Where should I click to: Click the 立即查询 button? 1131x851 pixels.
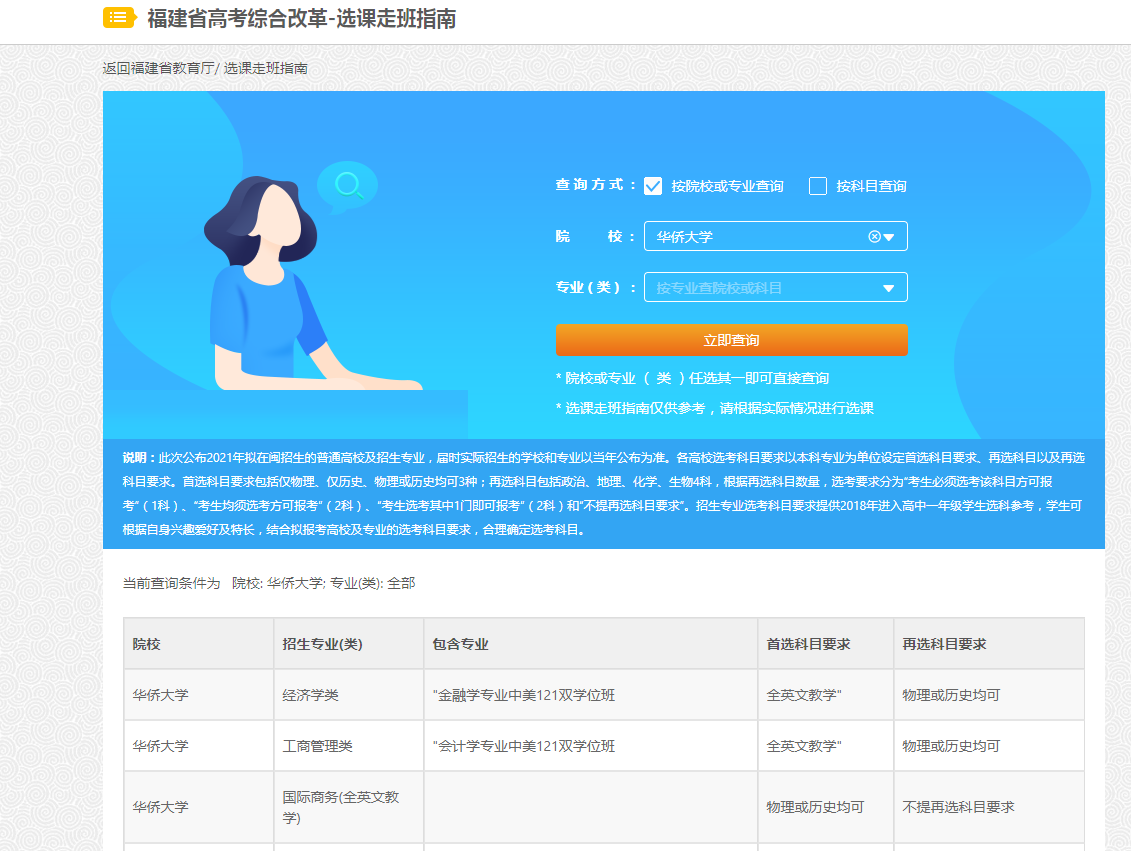731,340
